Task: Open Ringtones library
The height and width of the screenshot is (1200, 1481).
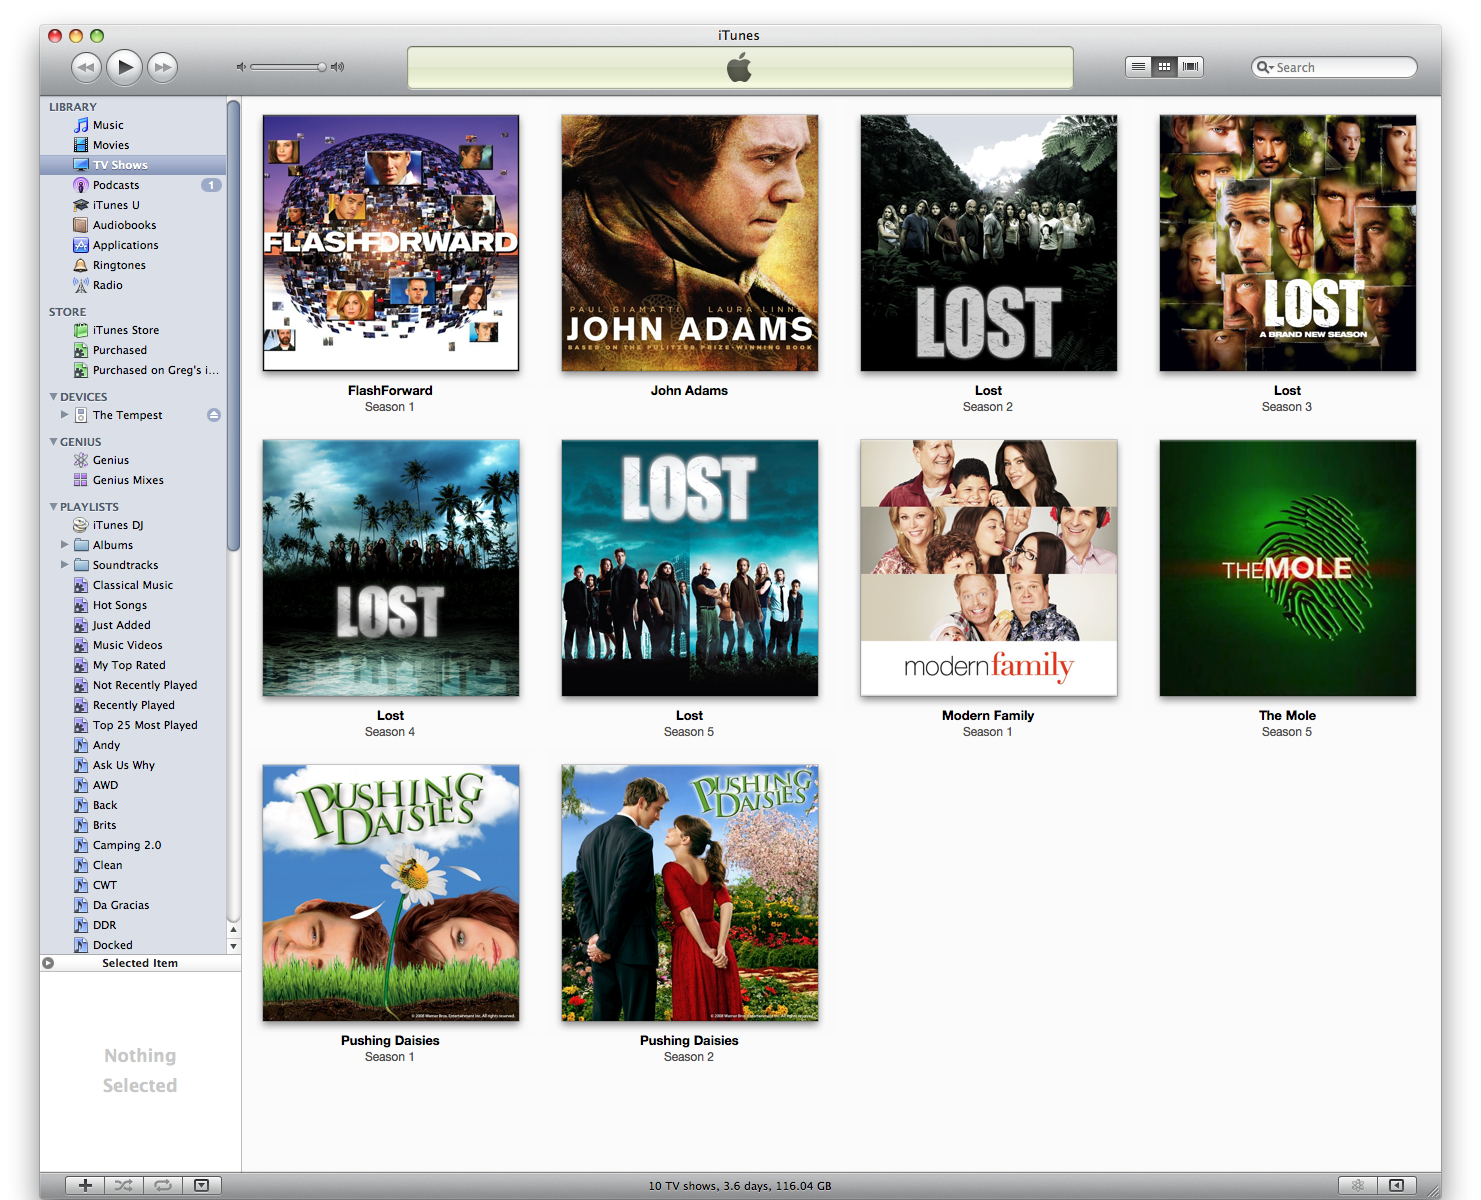Action: tap(133, 265)
